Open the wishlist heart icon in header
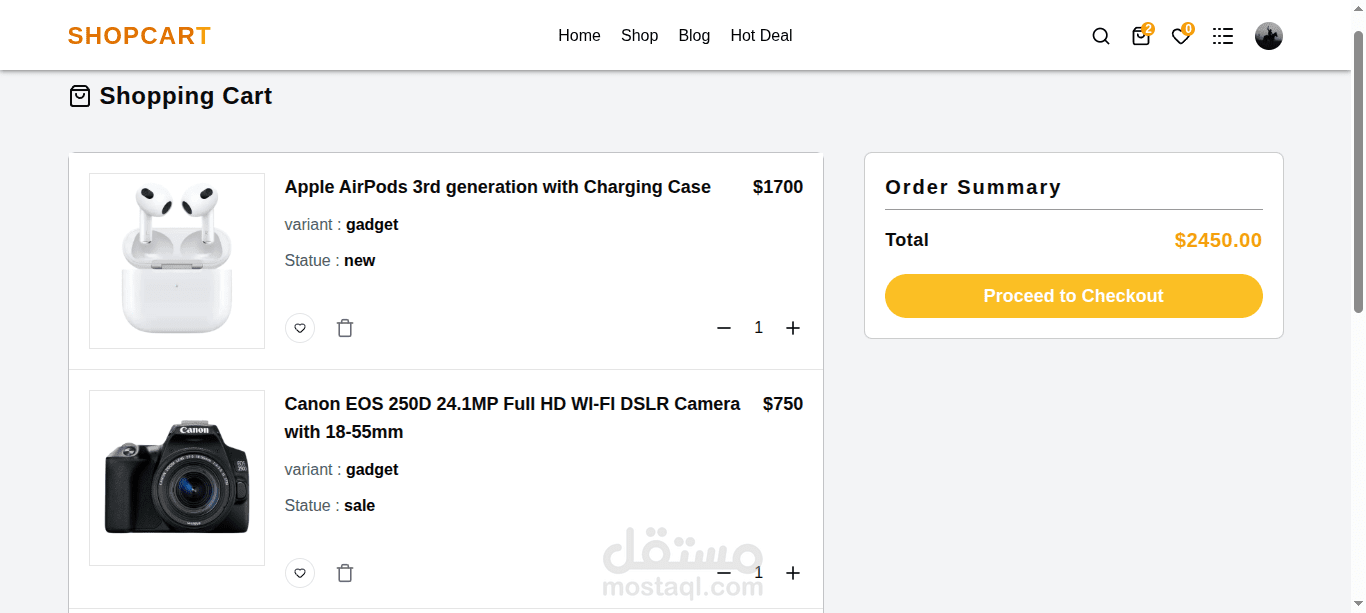1366x613 pixels. pos(1181,36)
